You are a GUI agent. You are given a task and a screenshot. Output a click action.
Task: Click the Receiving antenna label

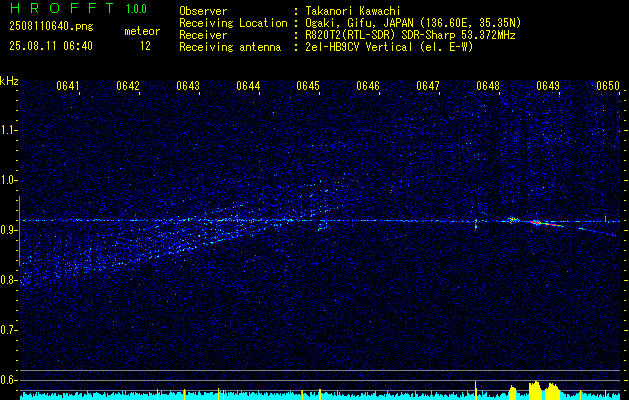pyautogui.click(x=230, y=47)
